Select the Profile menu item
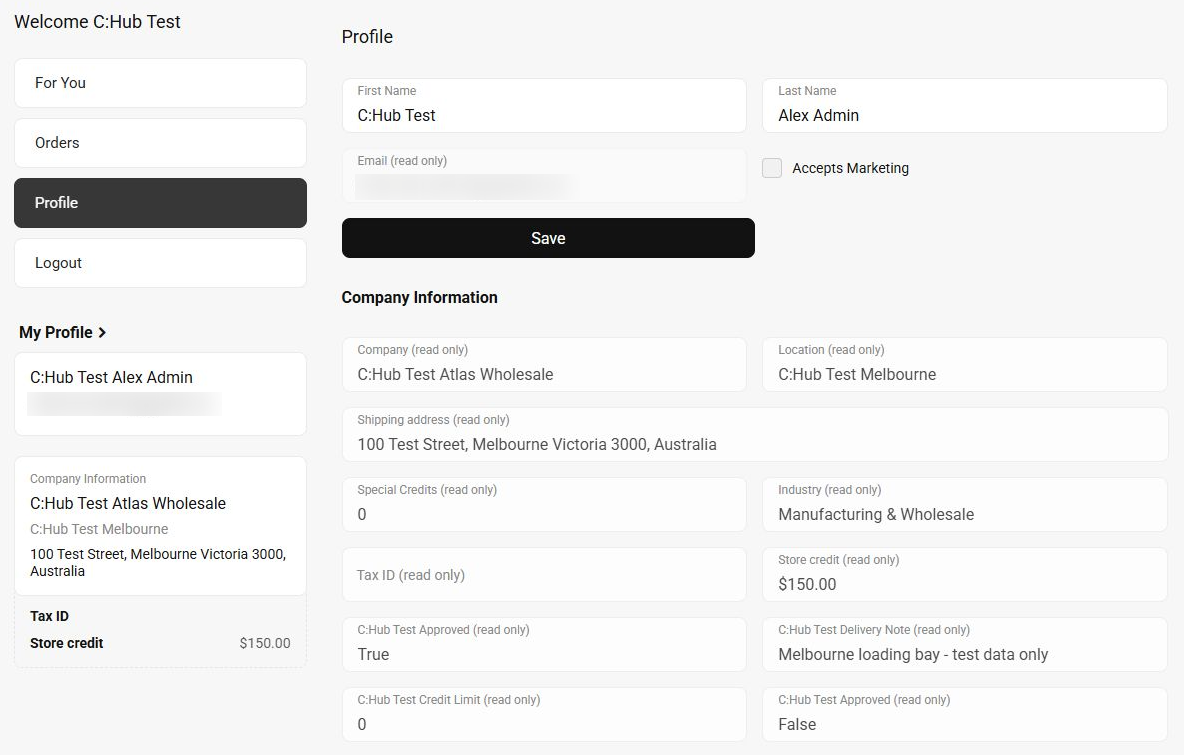This screenshot has height=755, width=1184. click(x=160, y=203)
